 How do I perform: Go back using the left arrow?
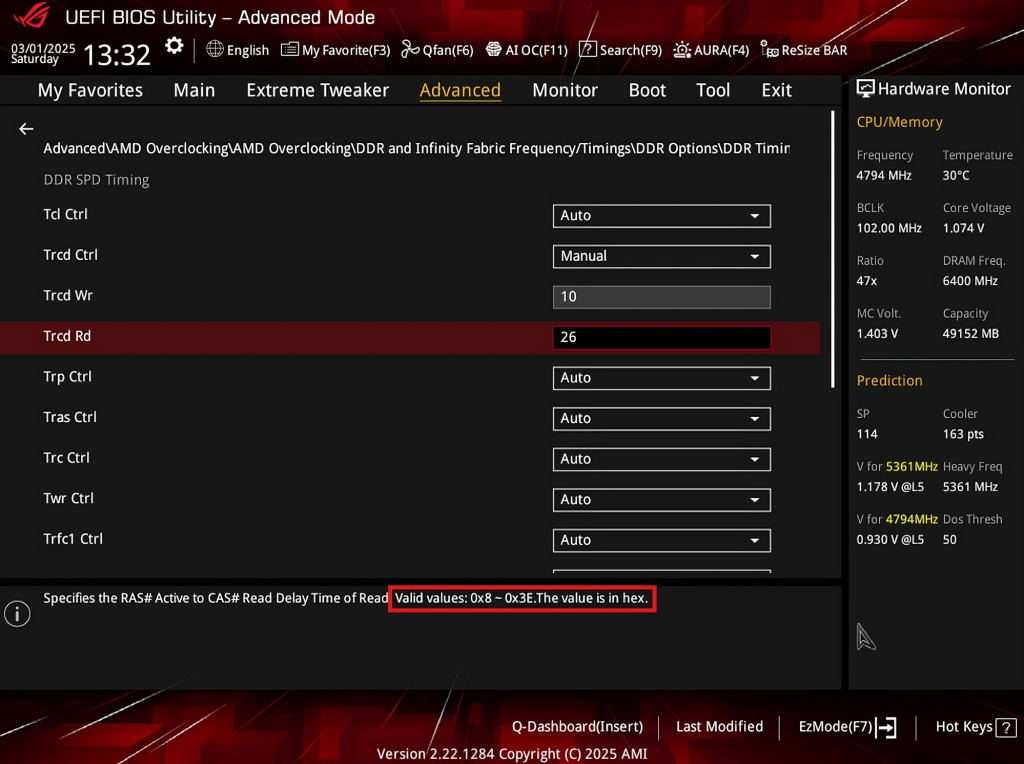point(26,129)
